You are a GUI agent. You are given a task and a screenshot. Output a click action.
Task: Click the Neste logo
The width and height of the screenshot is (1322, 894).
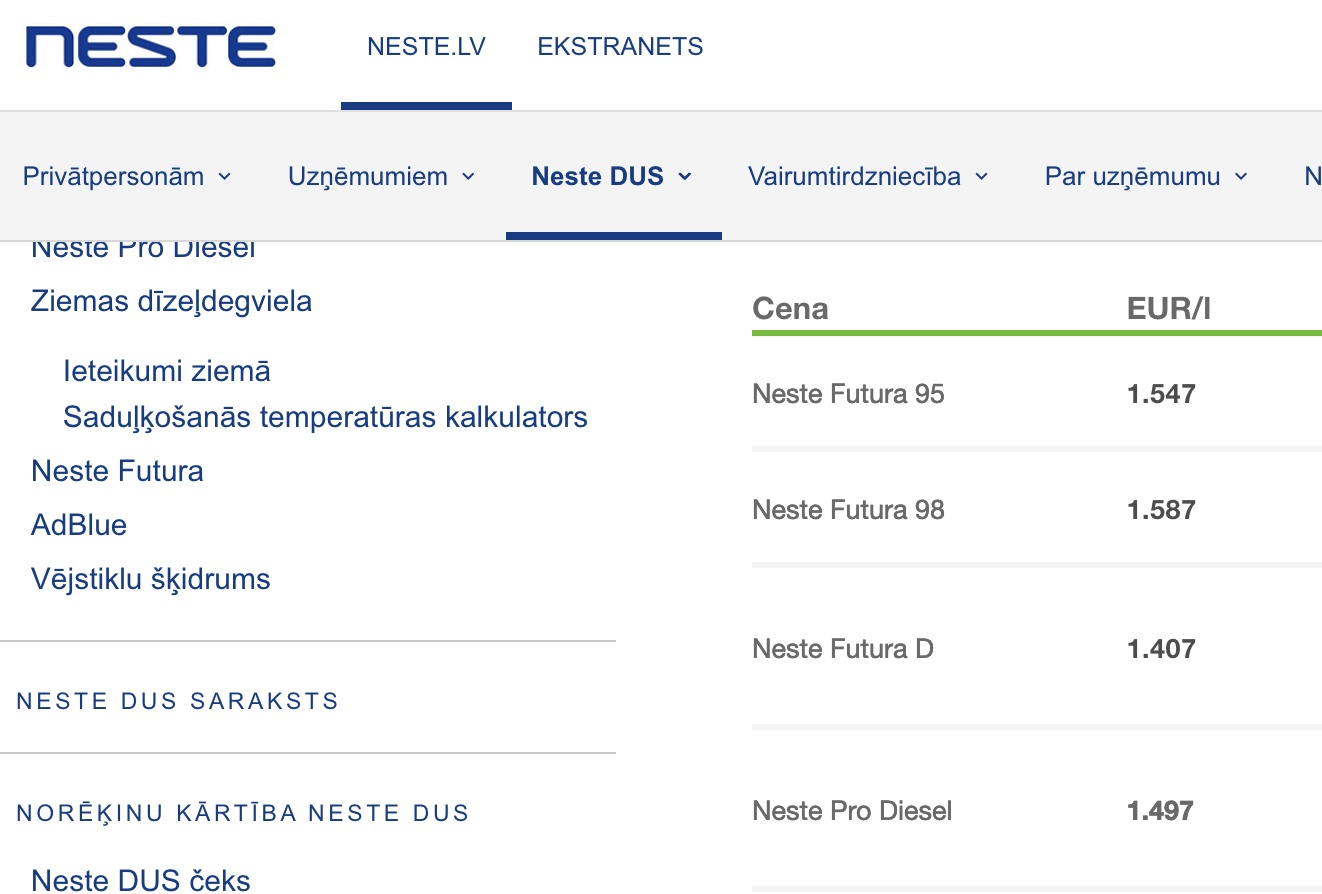point(150,47)
